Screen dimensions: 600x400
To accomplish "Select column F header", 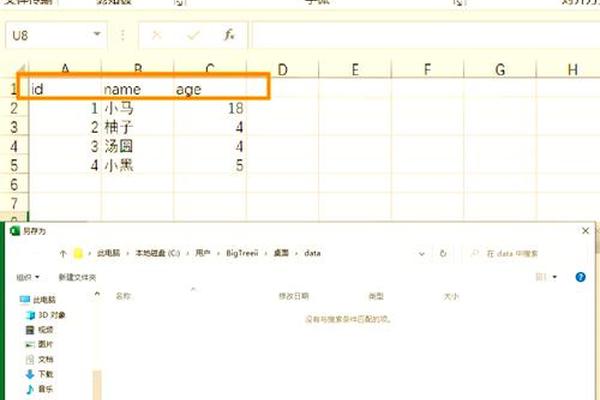I will pyautogui.click(x=427, y=70).
